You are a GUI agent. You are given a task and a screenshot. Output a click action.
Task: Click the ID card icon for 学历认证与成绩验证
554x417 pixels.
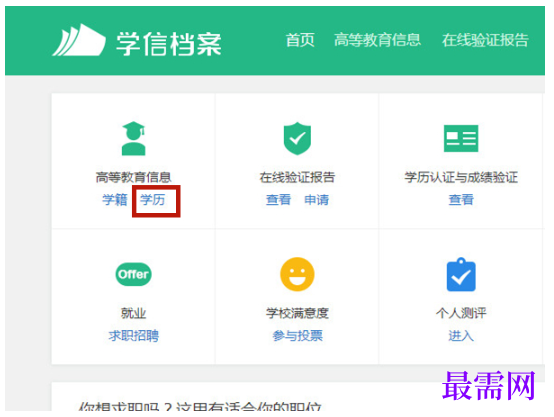tap(461, 138)
